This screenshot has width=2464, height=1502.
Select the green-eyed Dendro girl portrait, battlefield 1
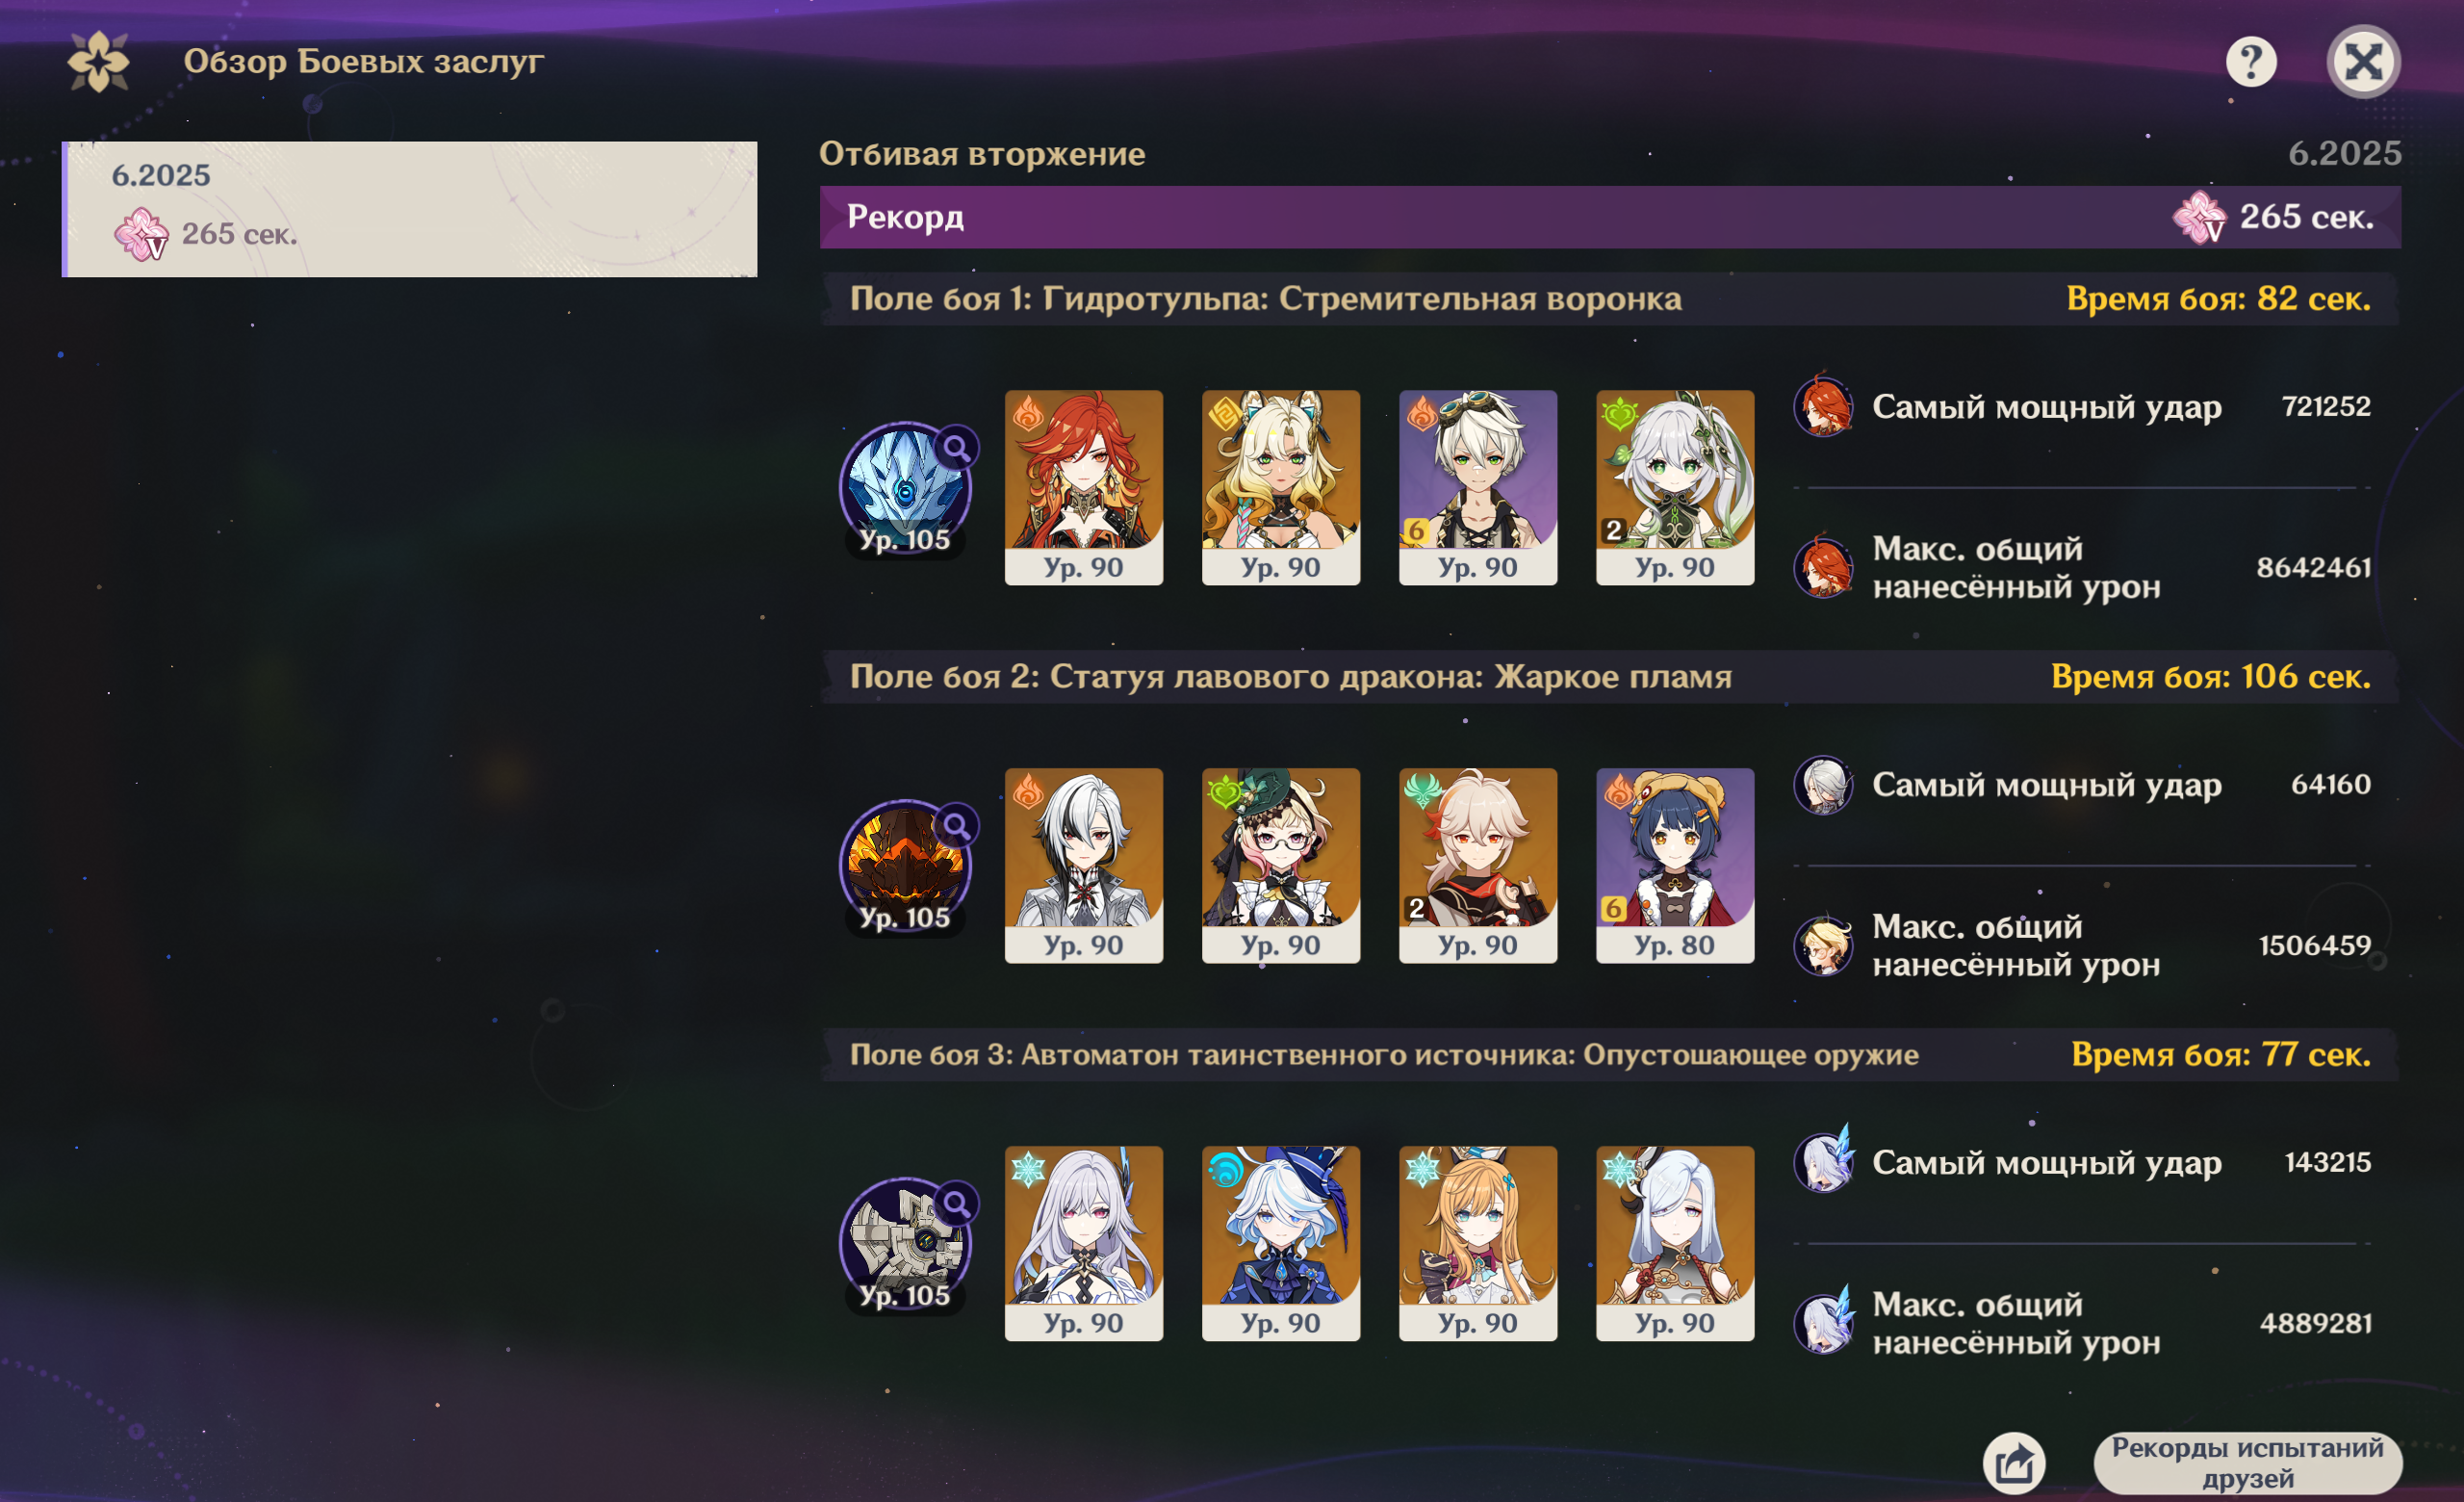tap(1674, 487)
